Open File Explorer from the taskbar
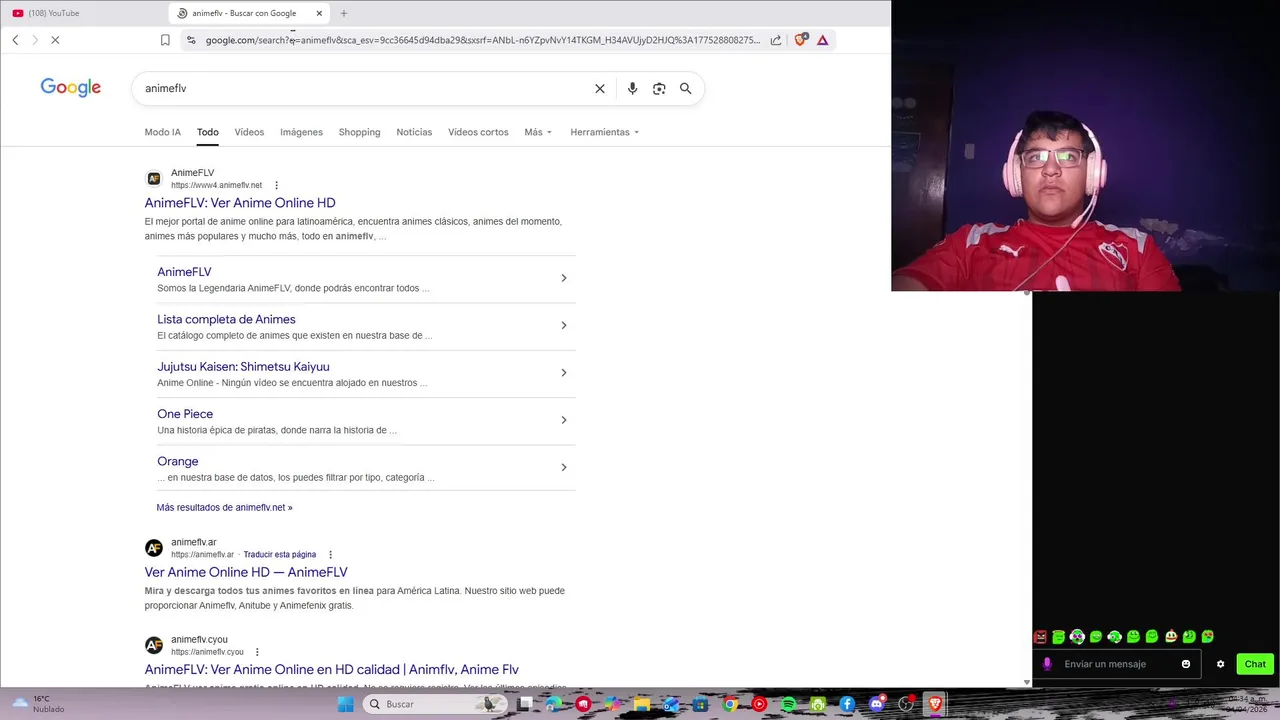 pos(642,704)
